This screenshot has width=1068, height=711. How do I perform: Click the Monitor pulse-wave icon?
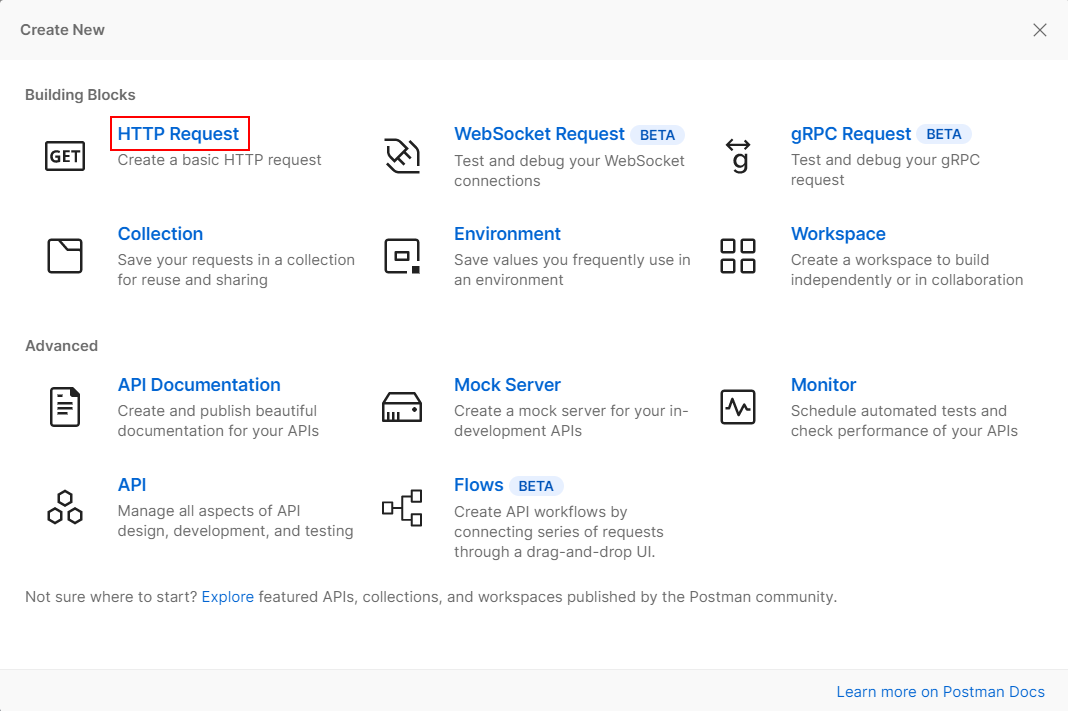tap(738, 407)
